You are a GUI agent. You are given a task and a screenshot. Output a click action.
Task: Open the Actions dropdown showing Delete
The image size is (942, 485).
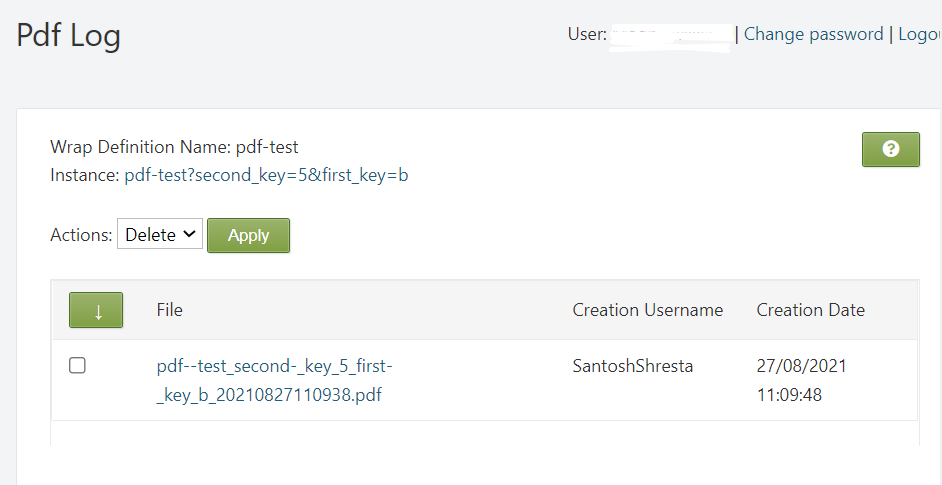coord(160,235)
